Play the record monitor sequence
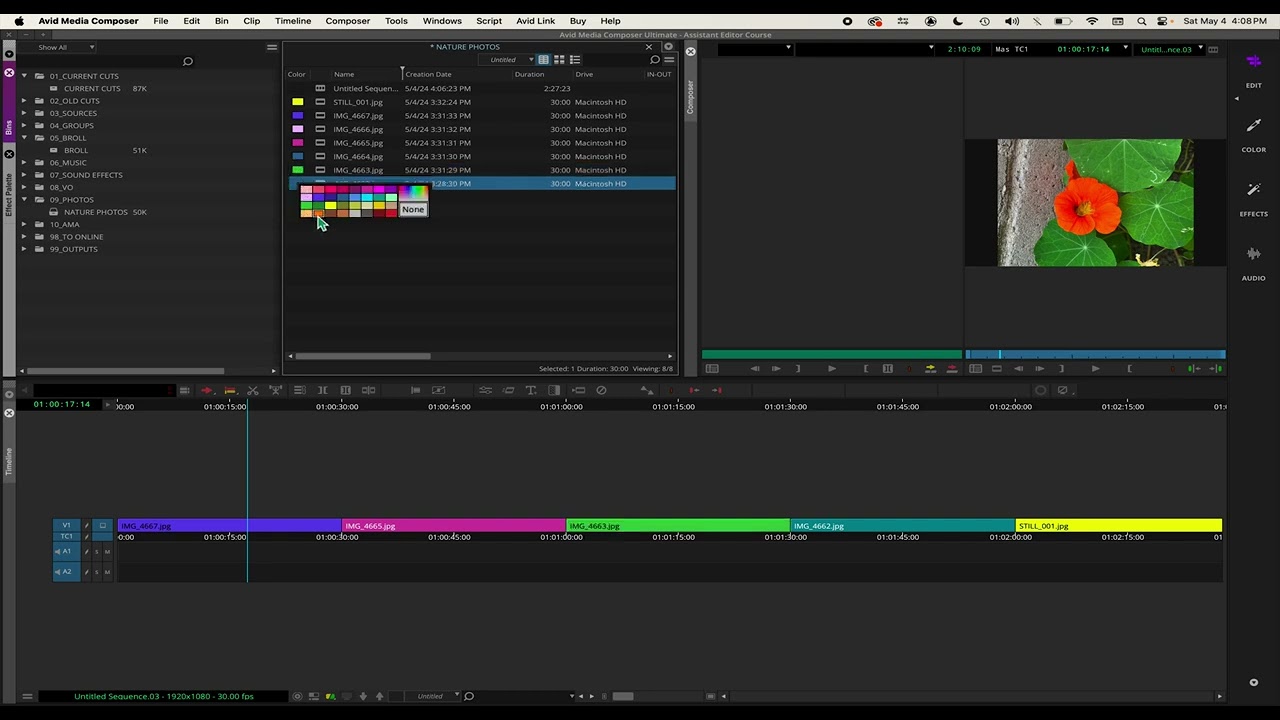This screenshot has height=720, width=1280. (1095, 369)
